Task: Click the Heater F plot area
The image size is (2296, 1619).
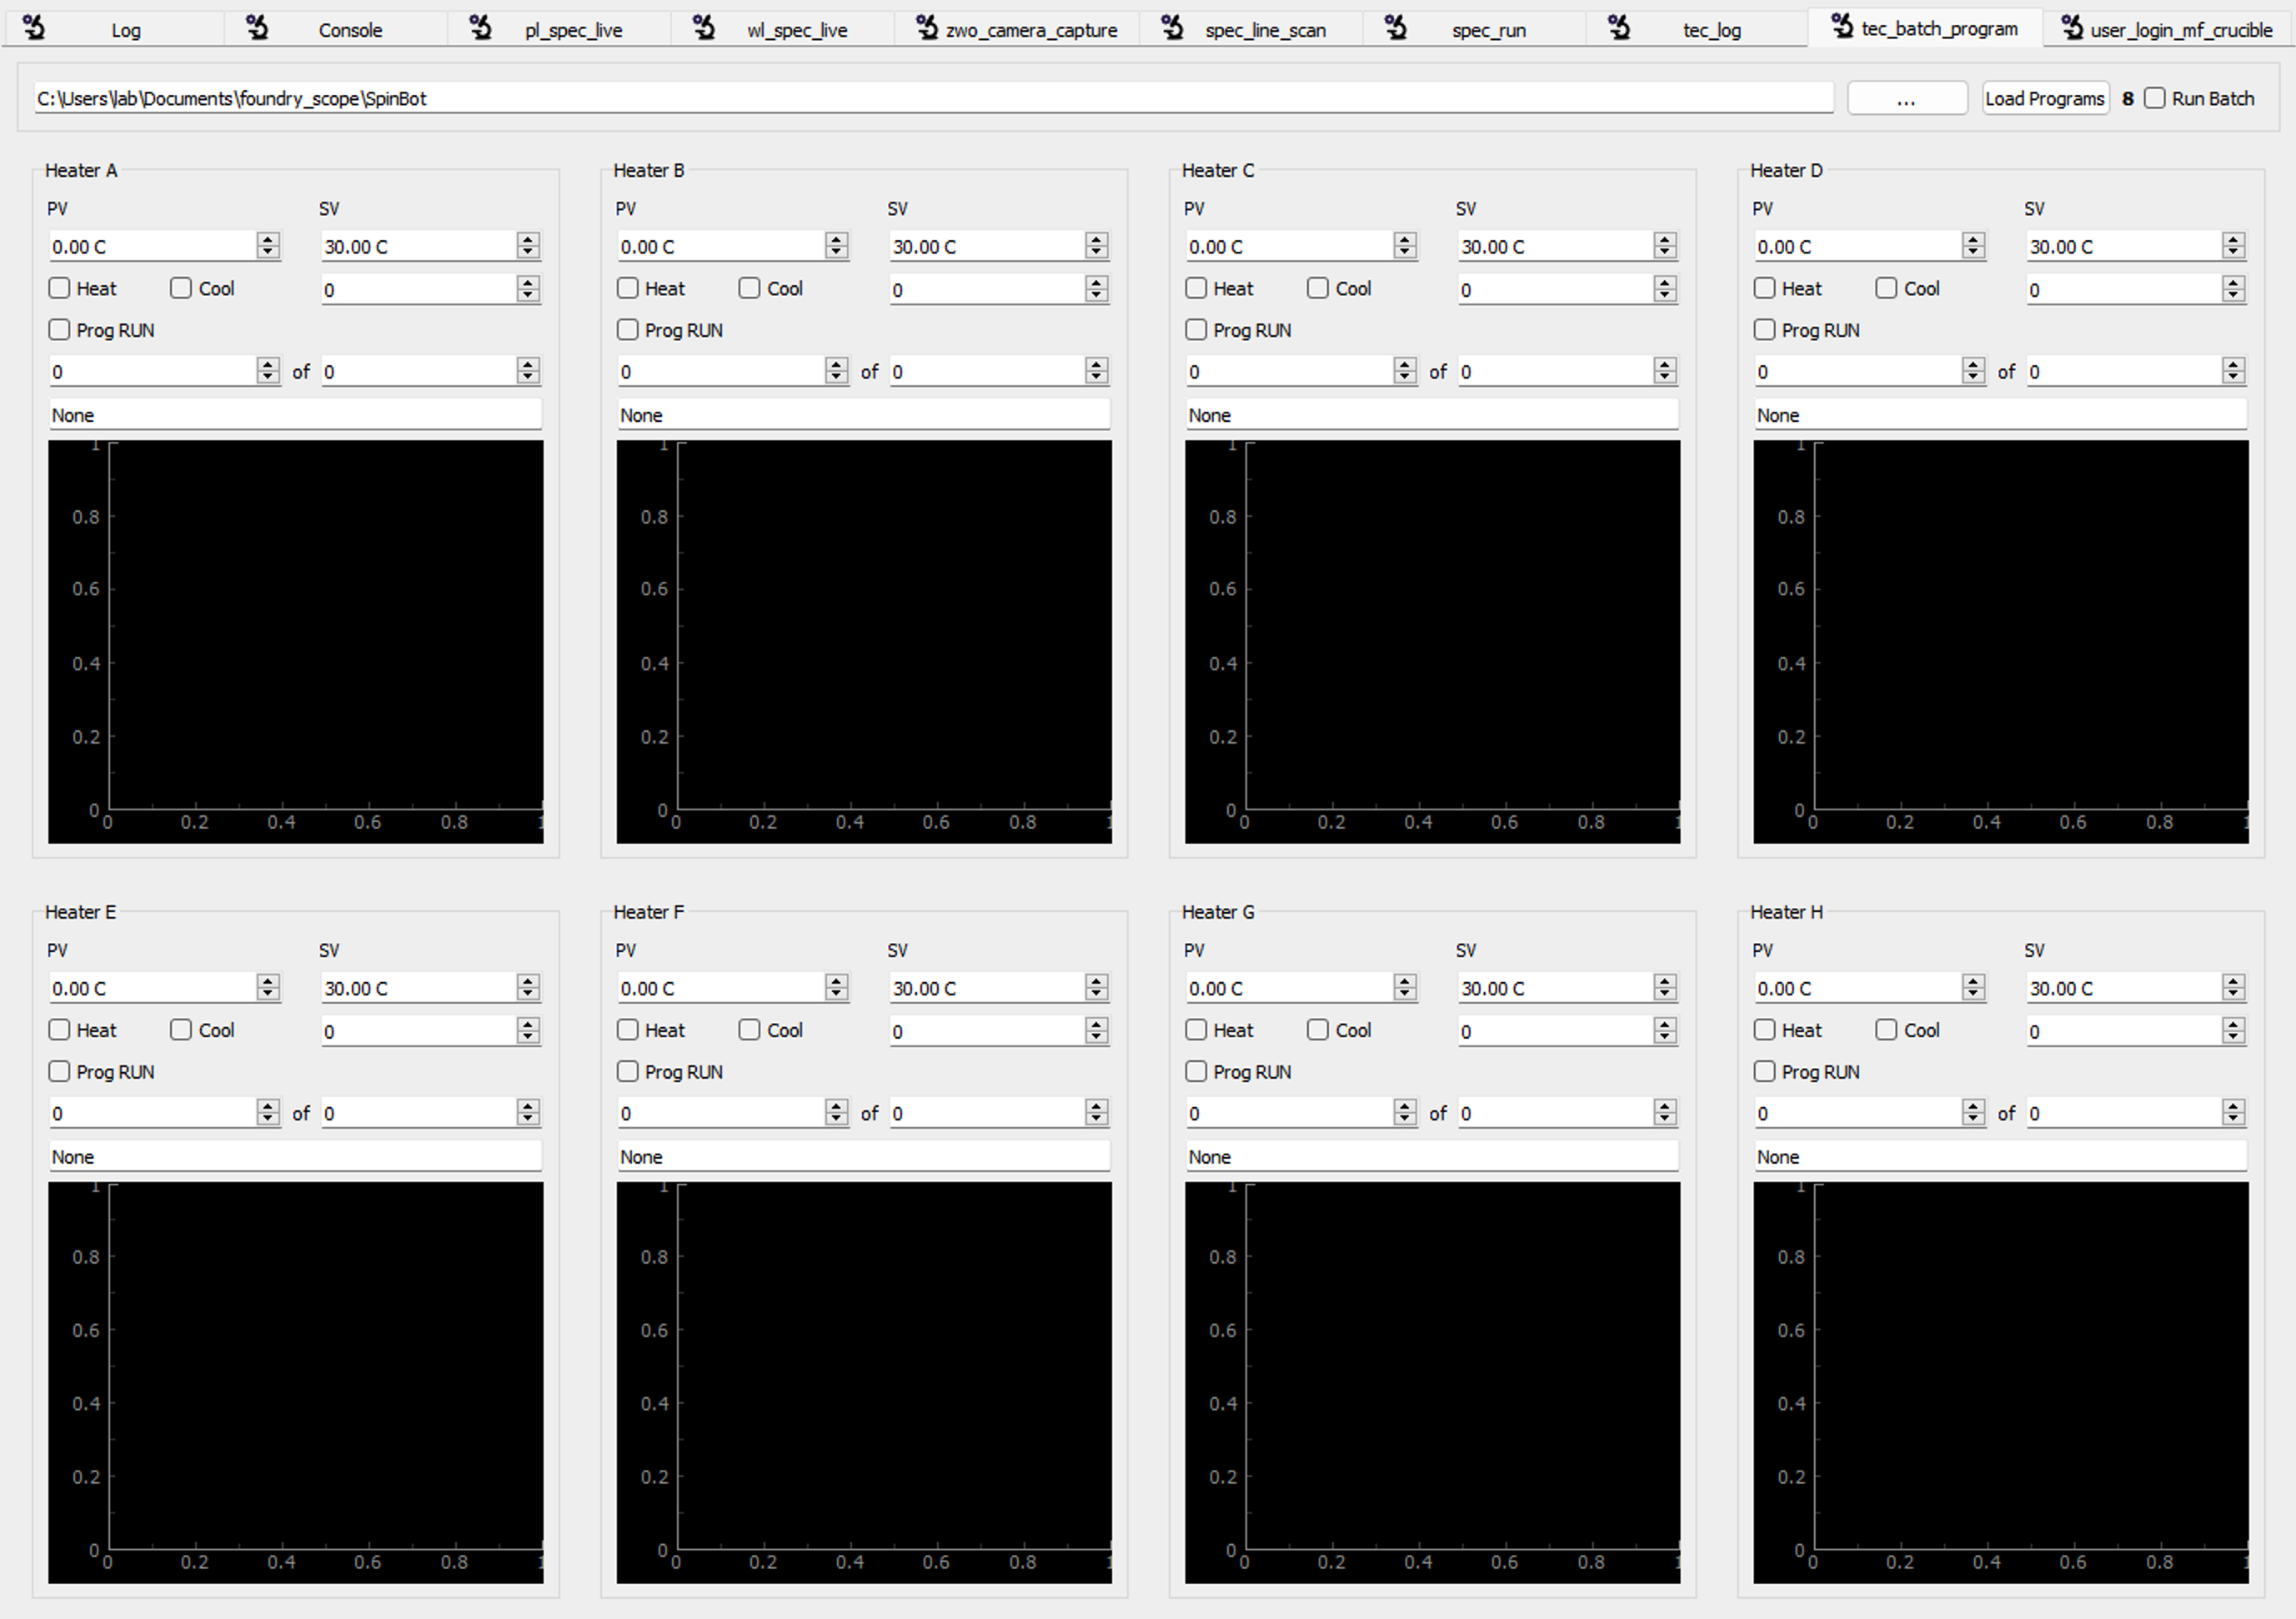Action: tap(864, 1382)
